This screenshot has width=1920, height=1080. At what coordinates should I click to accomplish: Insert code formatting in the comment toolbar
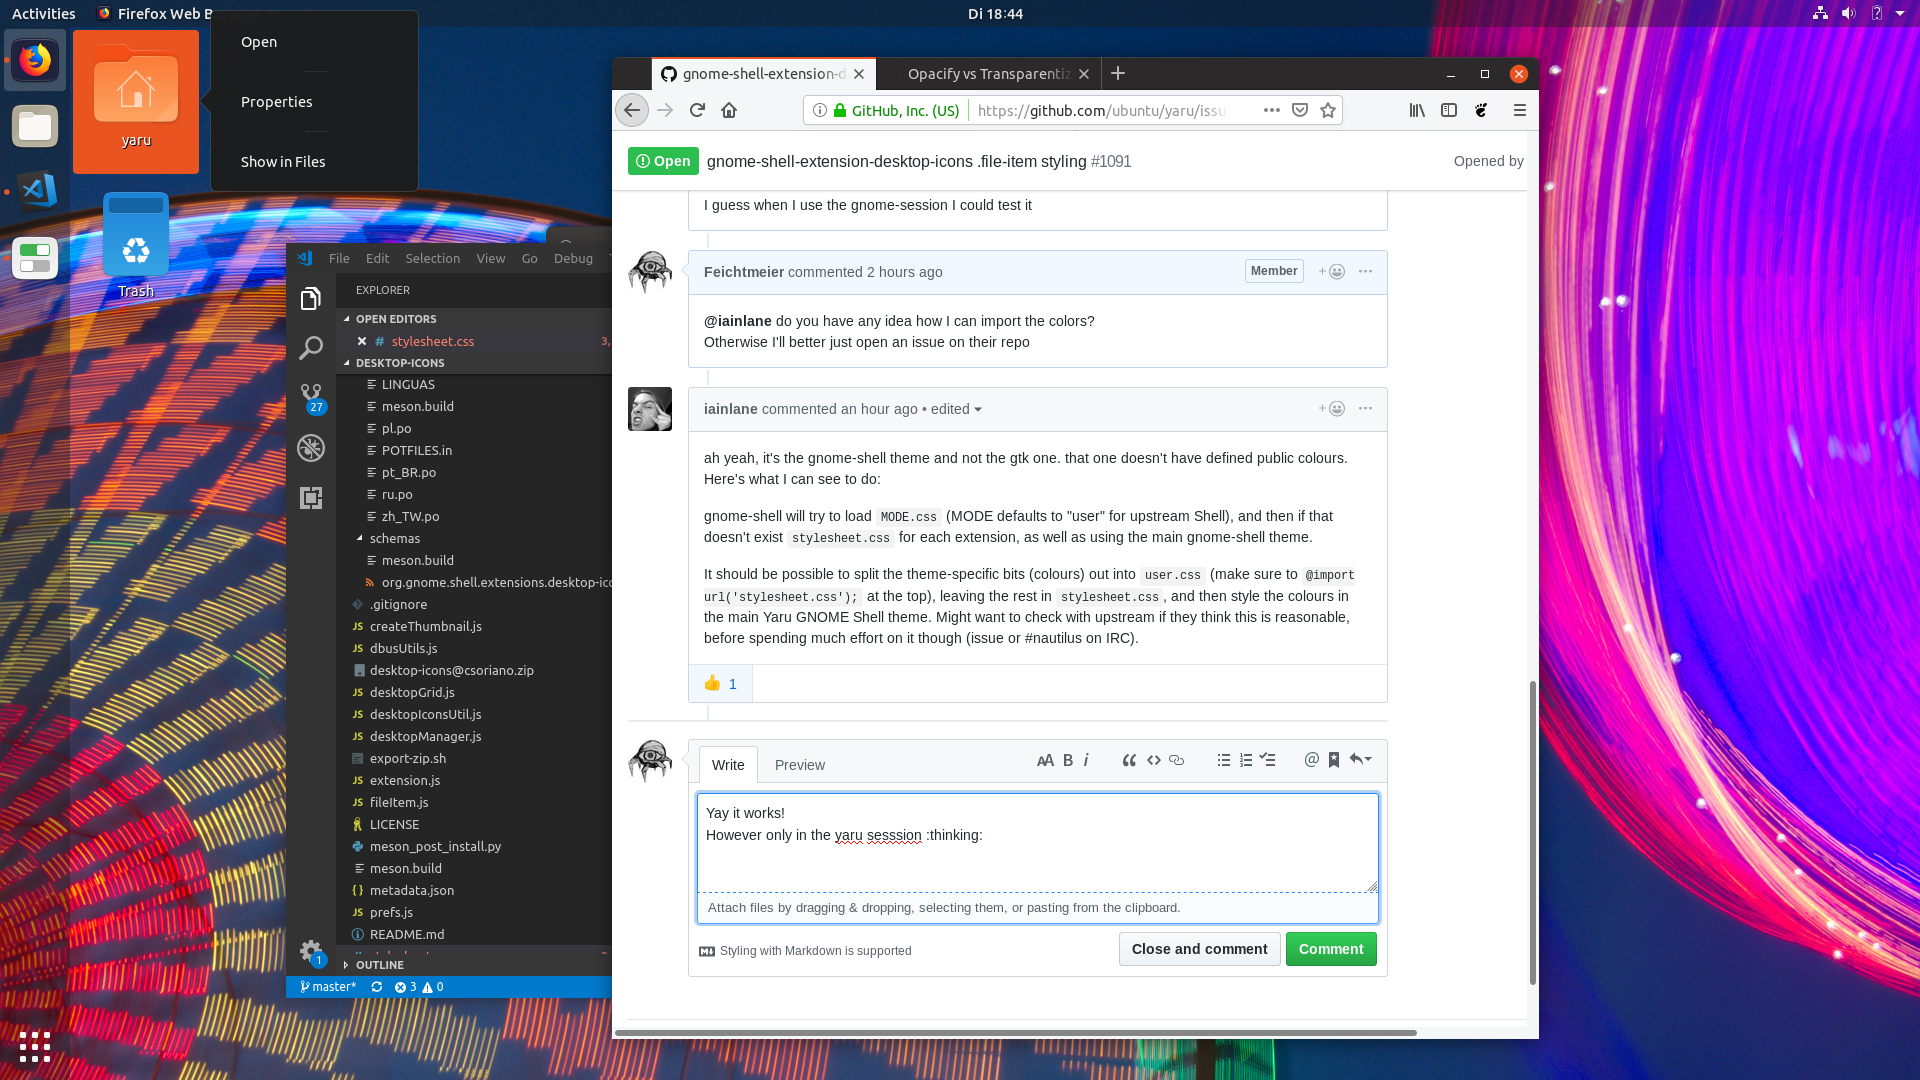click(x=1153, y=760)
